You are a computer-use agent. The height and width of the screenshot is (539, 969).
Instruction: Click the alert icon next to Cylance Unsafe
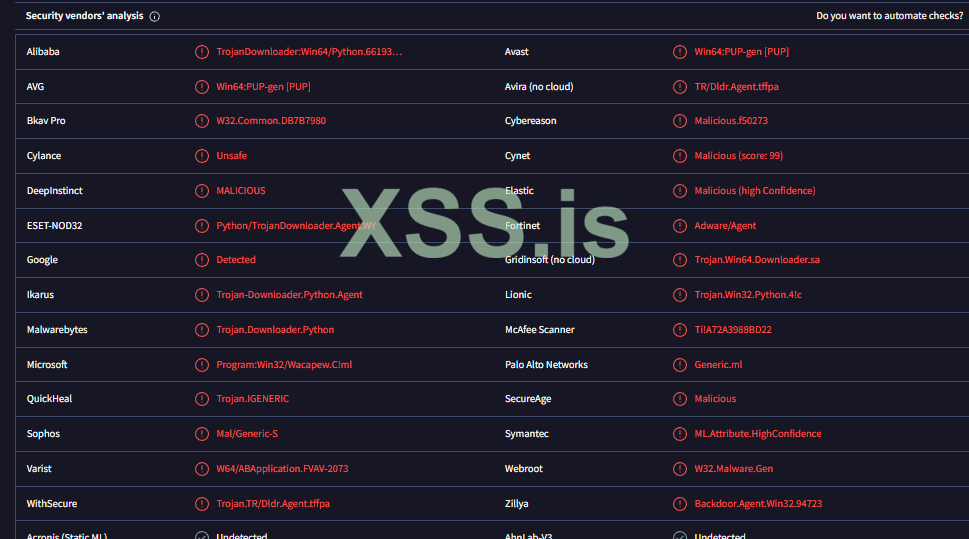tap(201, 156)
